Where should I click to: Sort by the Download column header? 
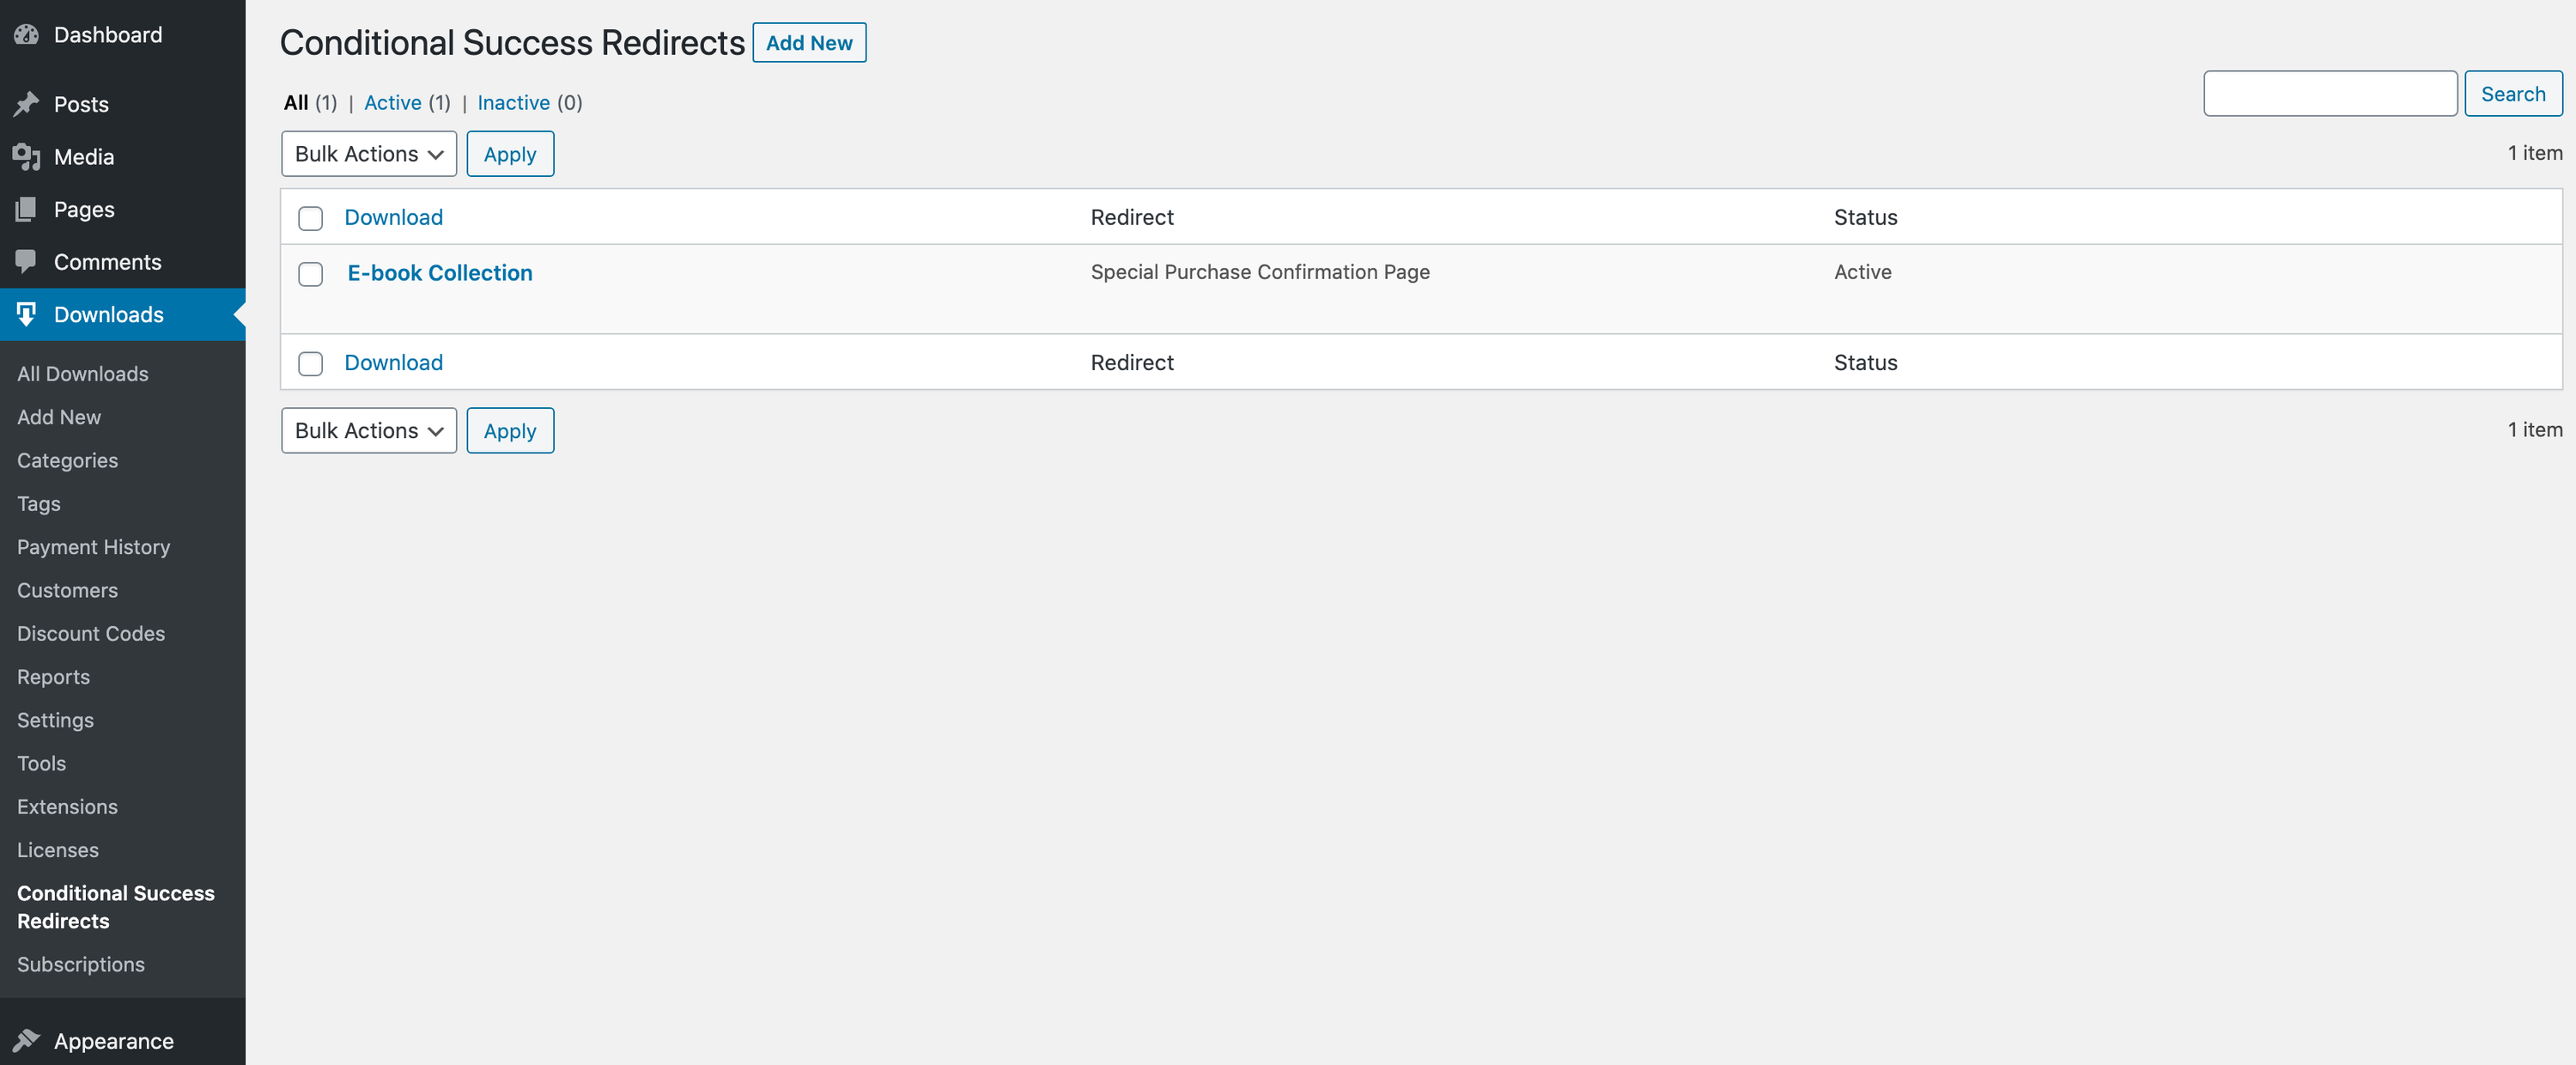click(x=393, y=217)
